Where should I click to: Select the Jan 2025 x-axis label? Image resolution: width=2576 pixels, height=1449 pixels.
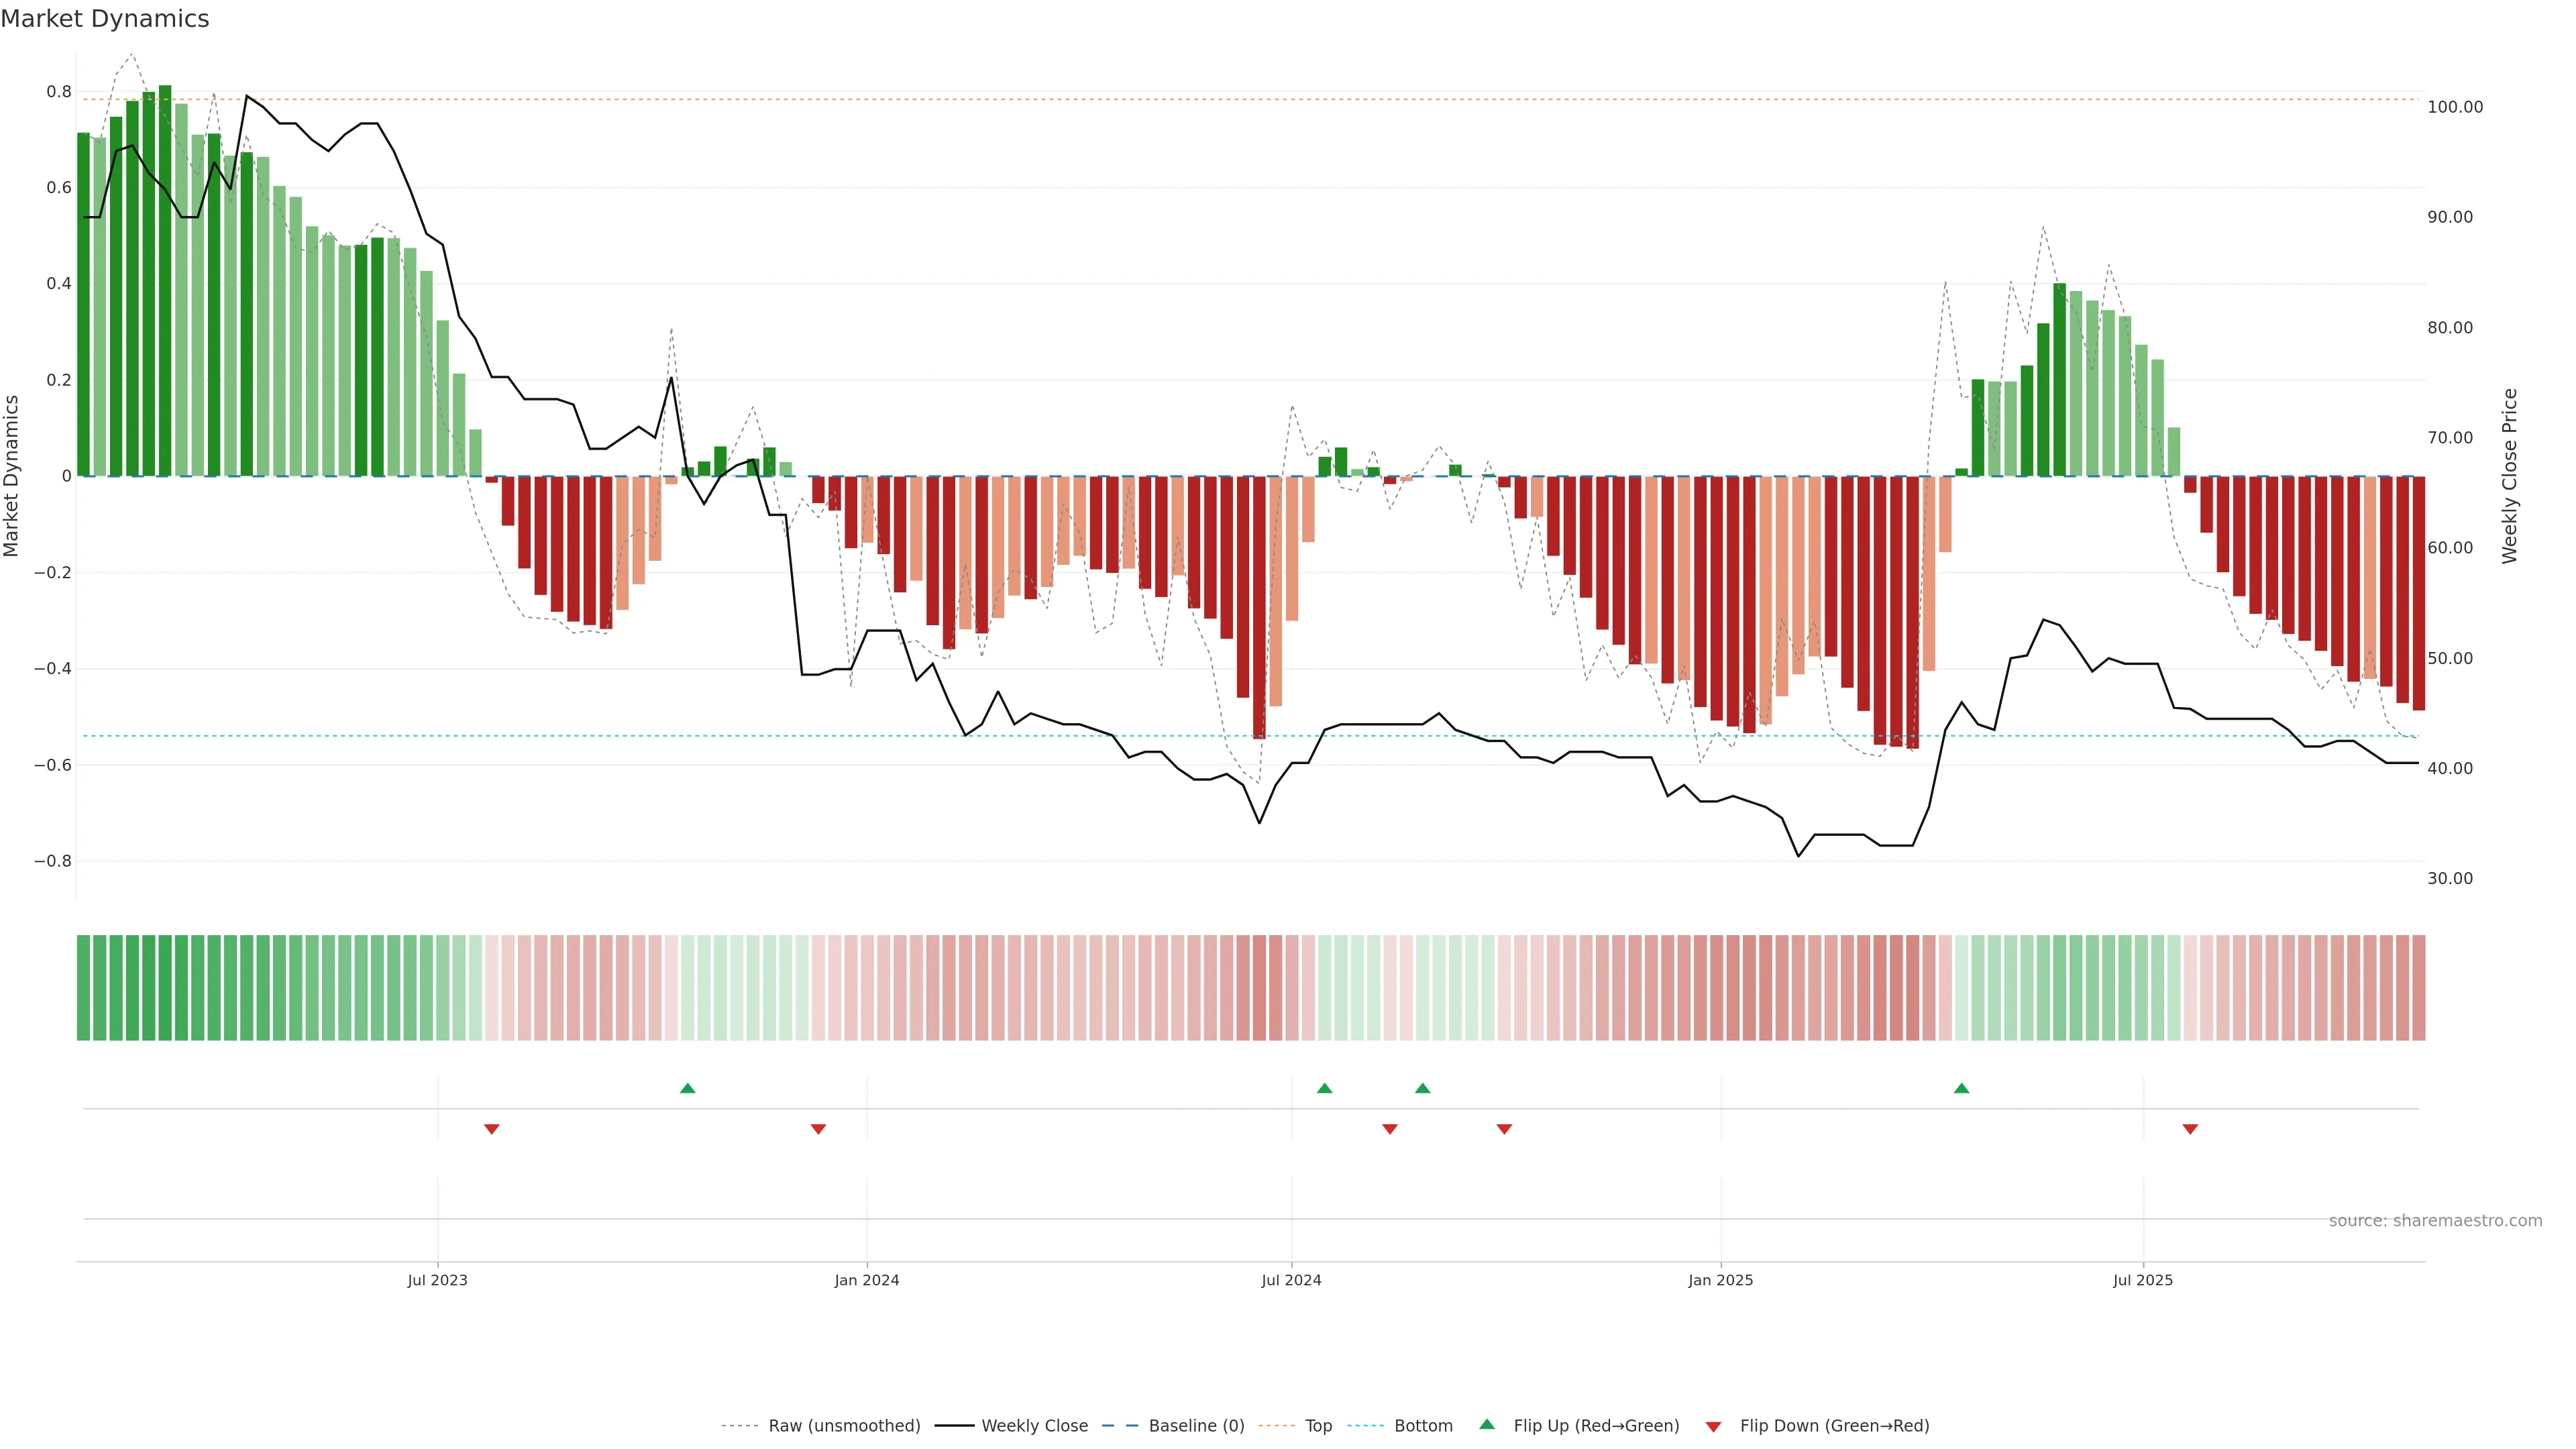click(x=1720, y=1280)
